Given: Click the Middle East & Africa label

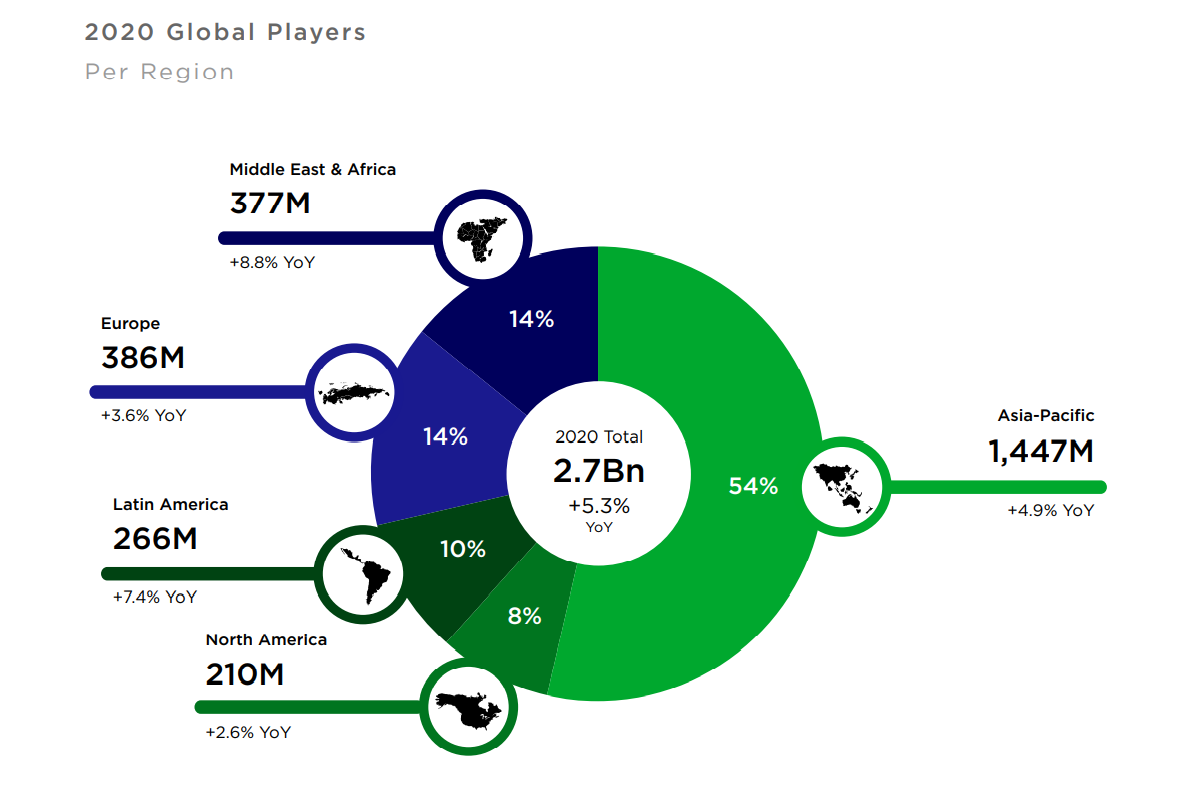Looking at the screenshot, I should pyautogui.click(x=312, y=169).
